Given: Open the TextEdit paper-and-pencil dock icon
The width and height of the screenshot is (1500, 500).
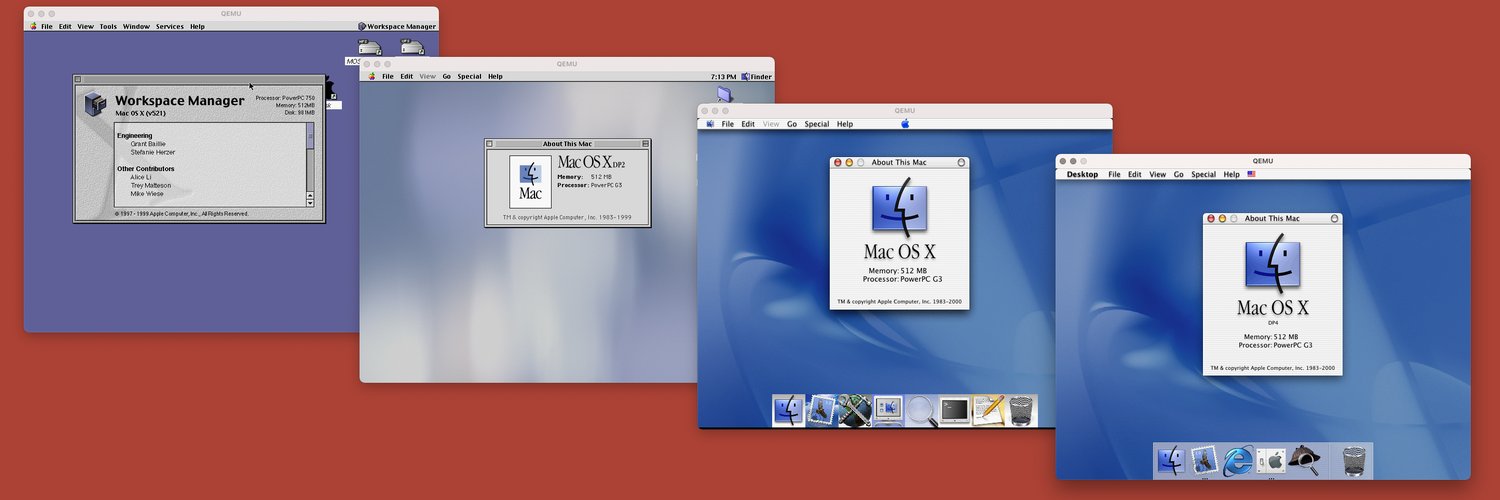Looking at the screenshot, I should (987, 410).
